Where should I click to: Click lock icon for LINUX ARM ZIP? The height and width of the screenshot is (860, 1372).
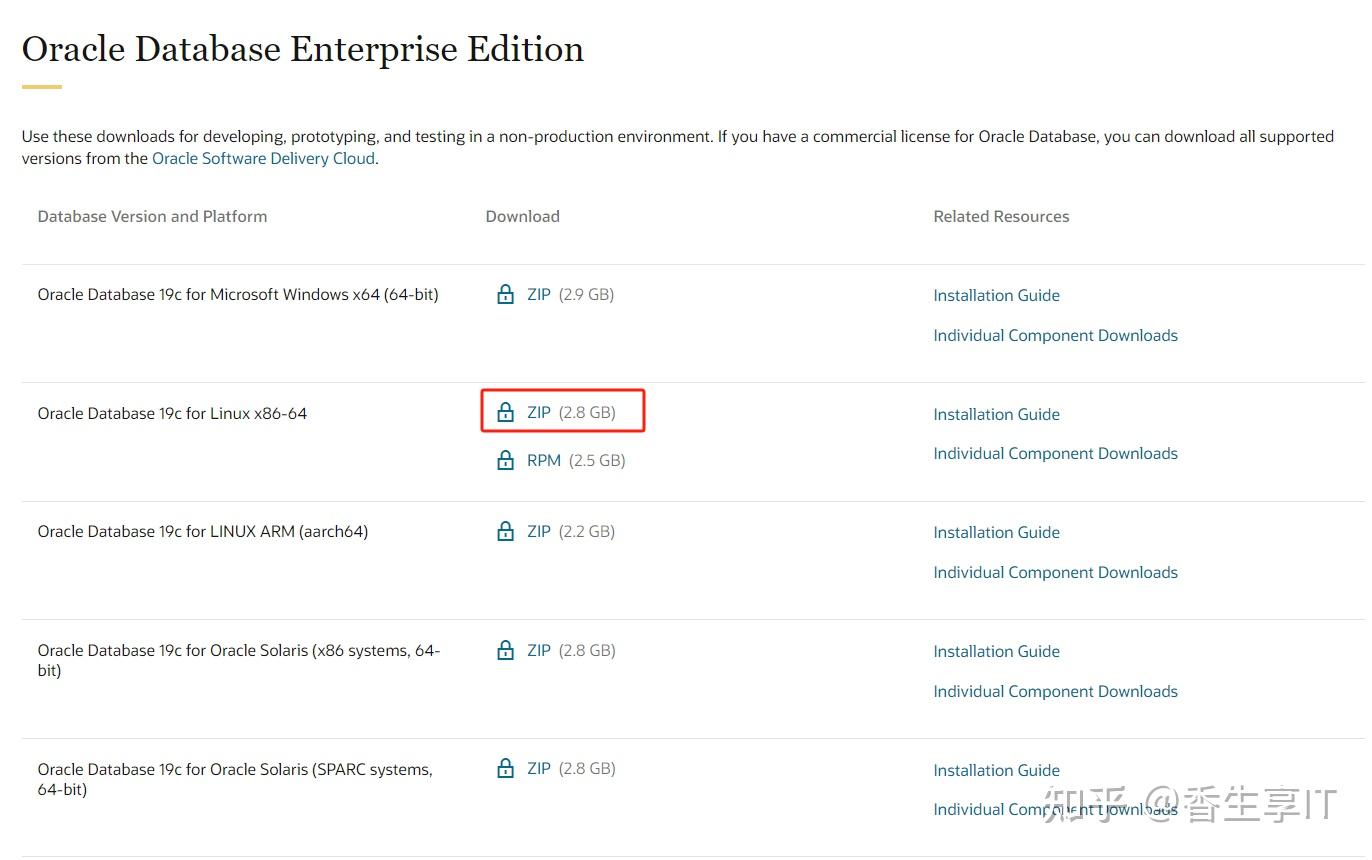click(x=506, y=531)
